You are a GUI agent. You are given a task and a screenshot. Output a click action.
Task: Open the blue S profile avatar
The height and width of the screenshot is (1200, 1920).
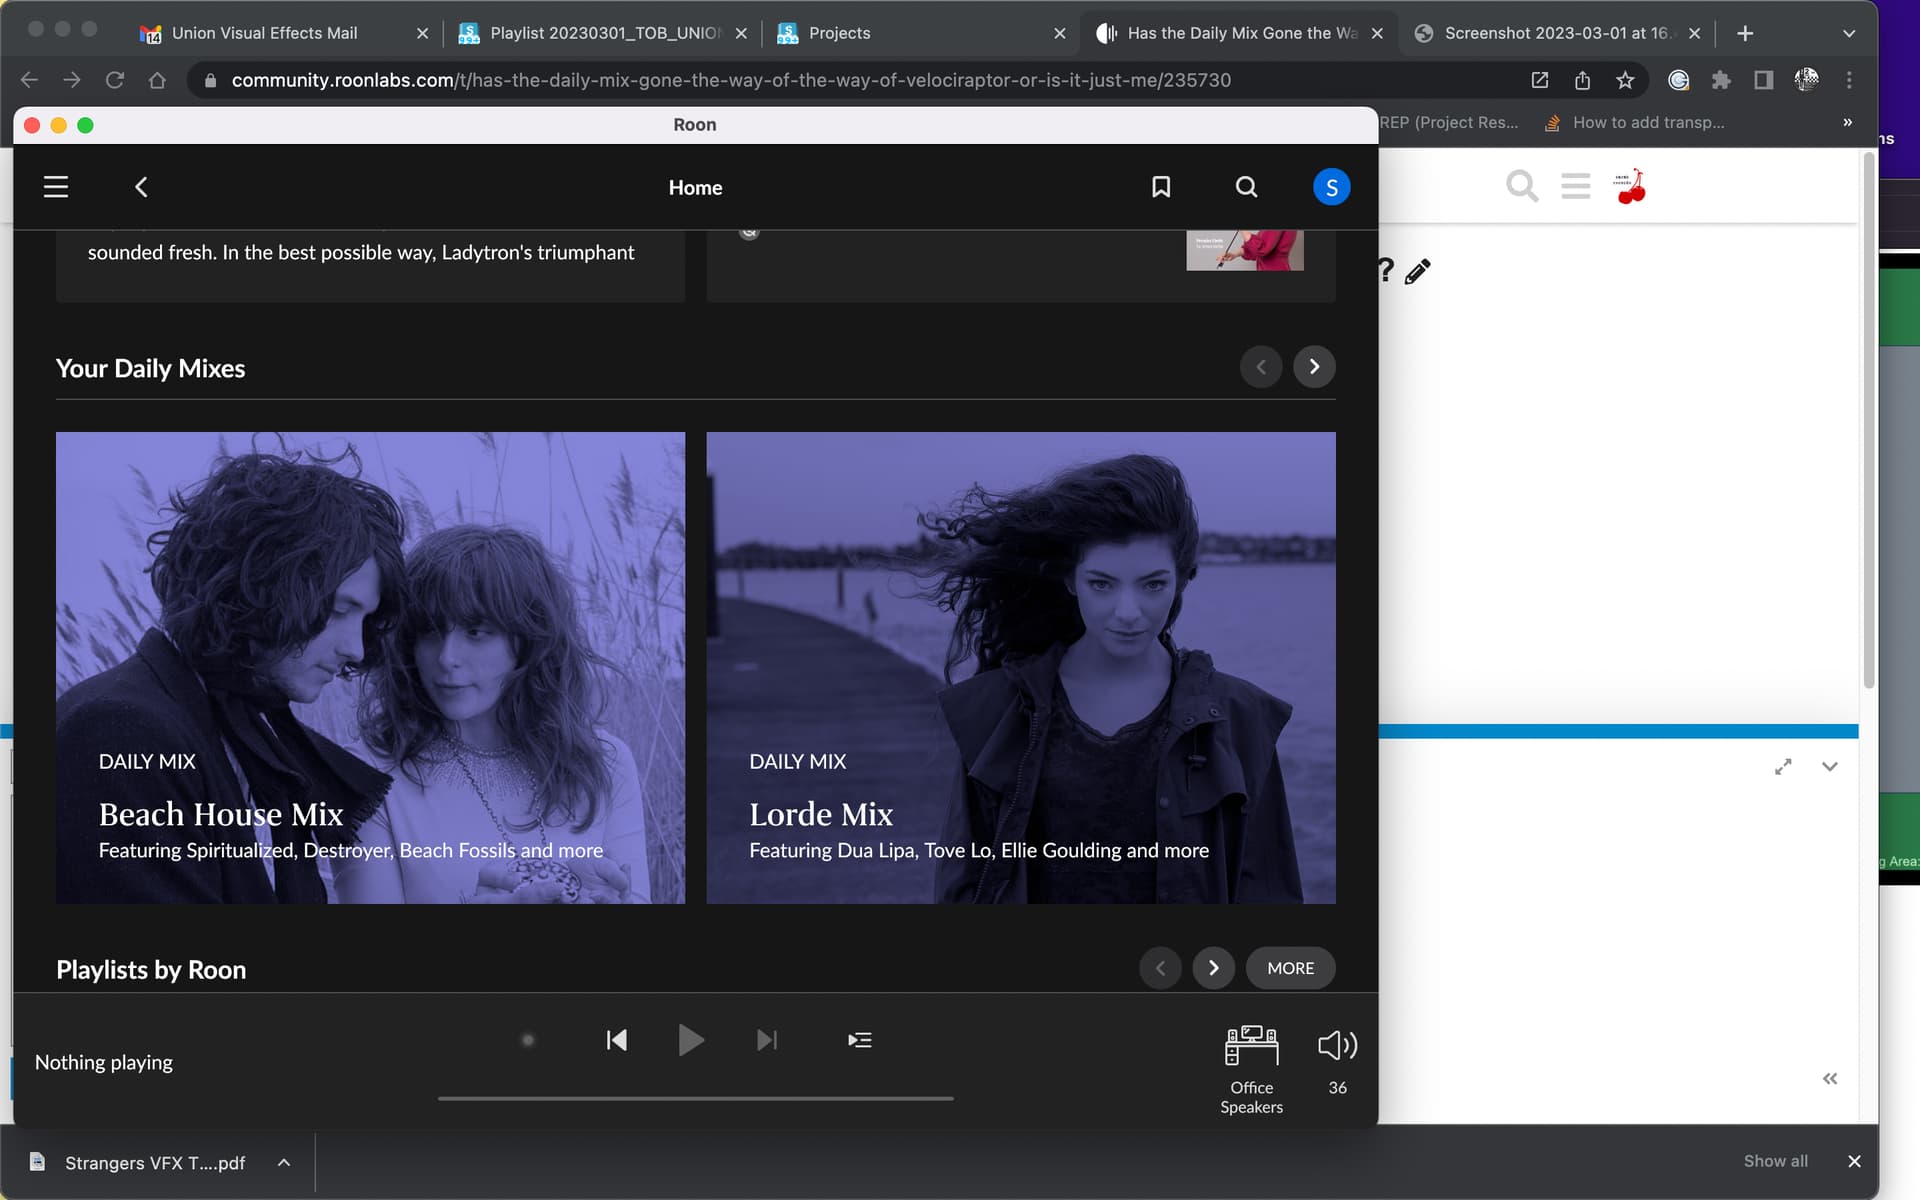[x=1331, y=187]
